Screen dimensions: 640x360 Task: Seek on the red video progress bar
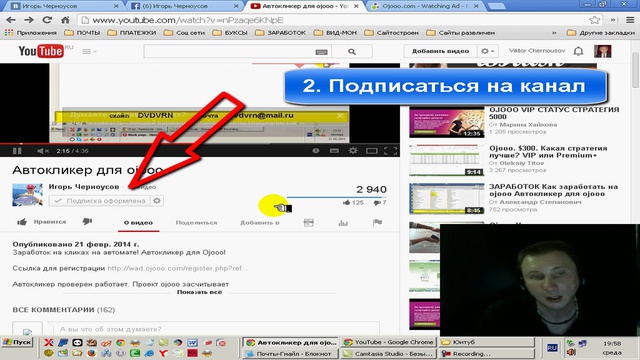click(x=200, y=144)
